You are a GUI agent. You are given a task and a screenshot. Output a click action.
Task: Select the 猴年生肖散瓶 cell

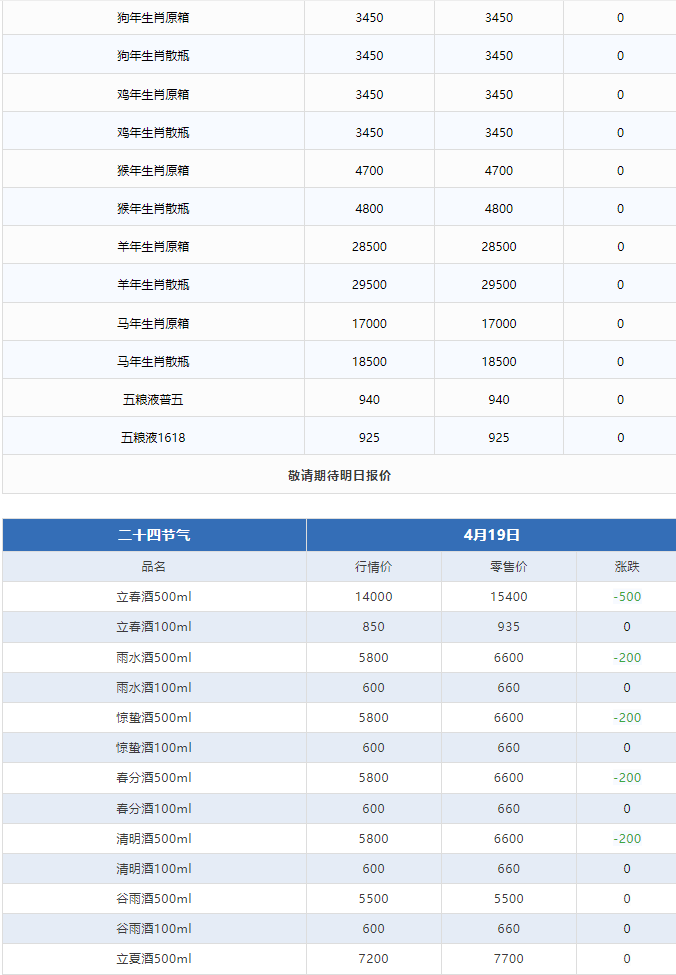[153, 208]
